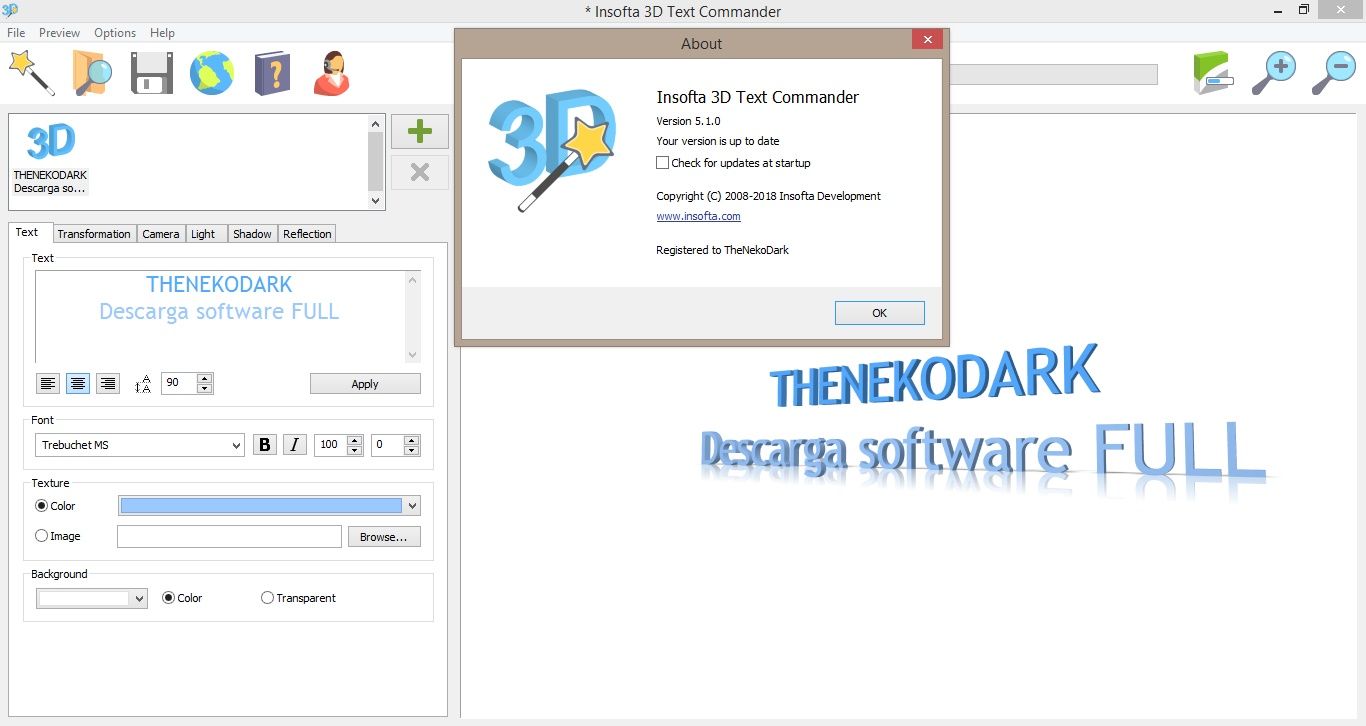Zoom in with the plus magnifier icon
Image resolution: width=1366 pixels, height=726 pixels.
click(x=1274, y=73)
